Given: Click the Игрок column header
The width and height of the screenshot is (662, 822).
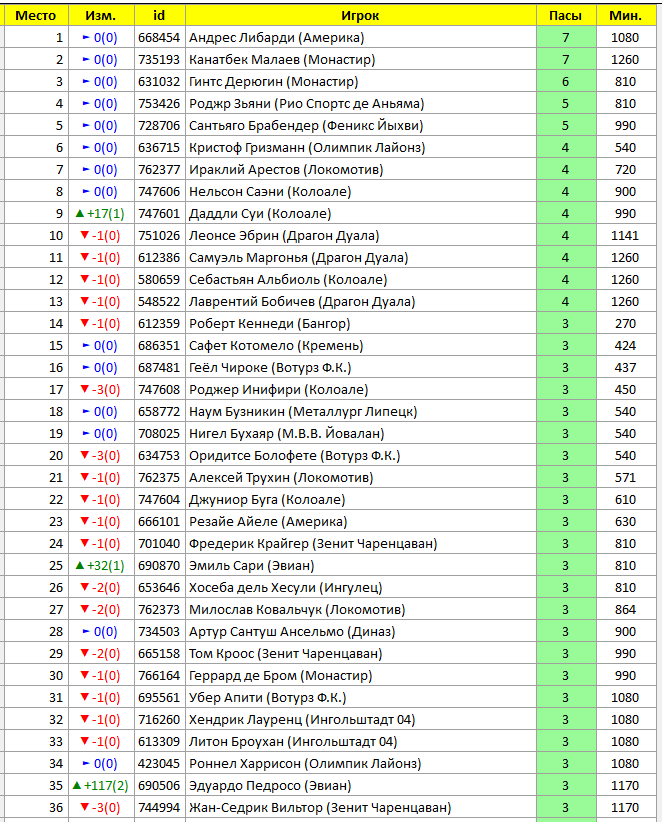Looking at the screenshot, I should coord(361,16).
